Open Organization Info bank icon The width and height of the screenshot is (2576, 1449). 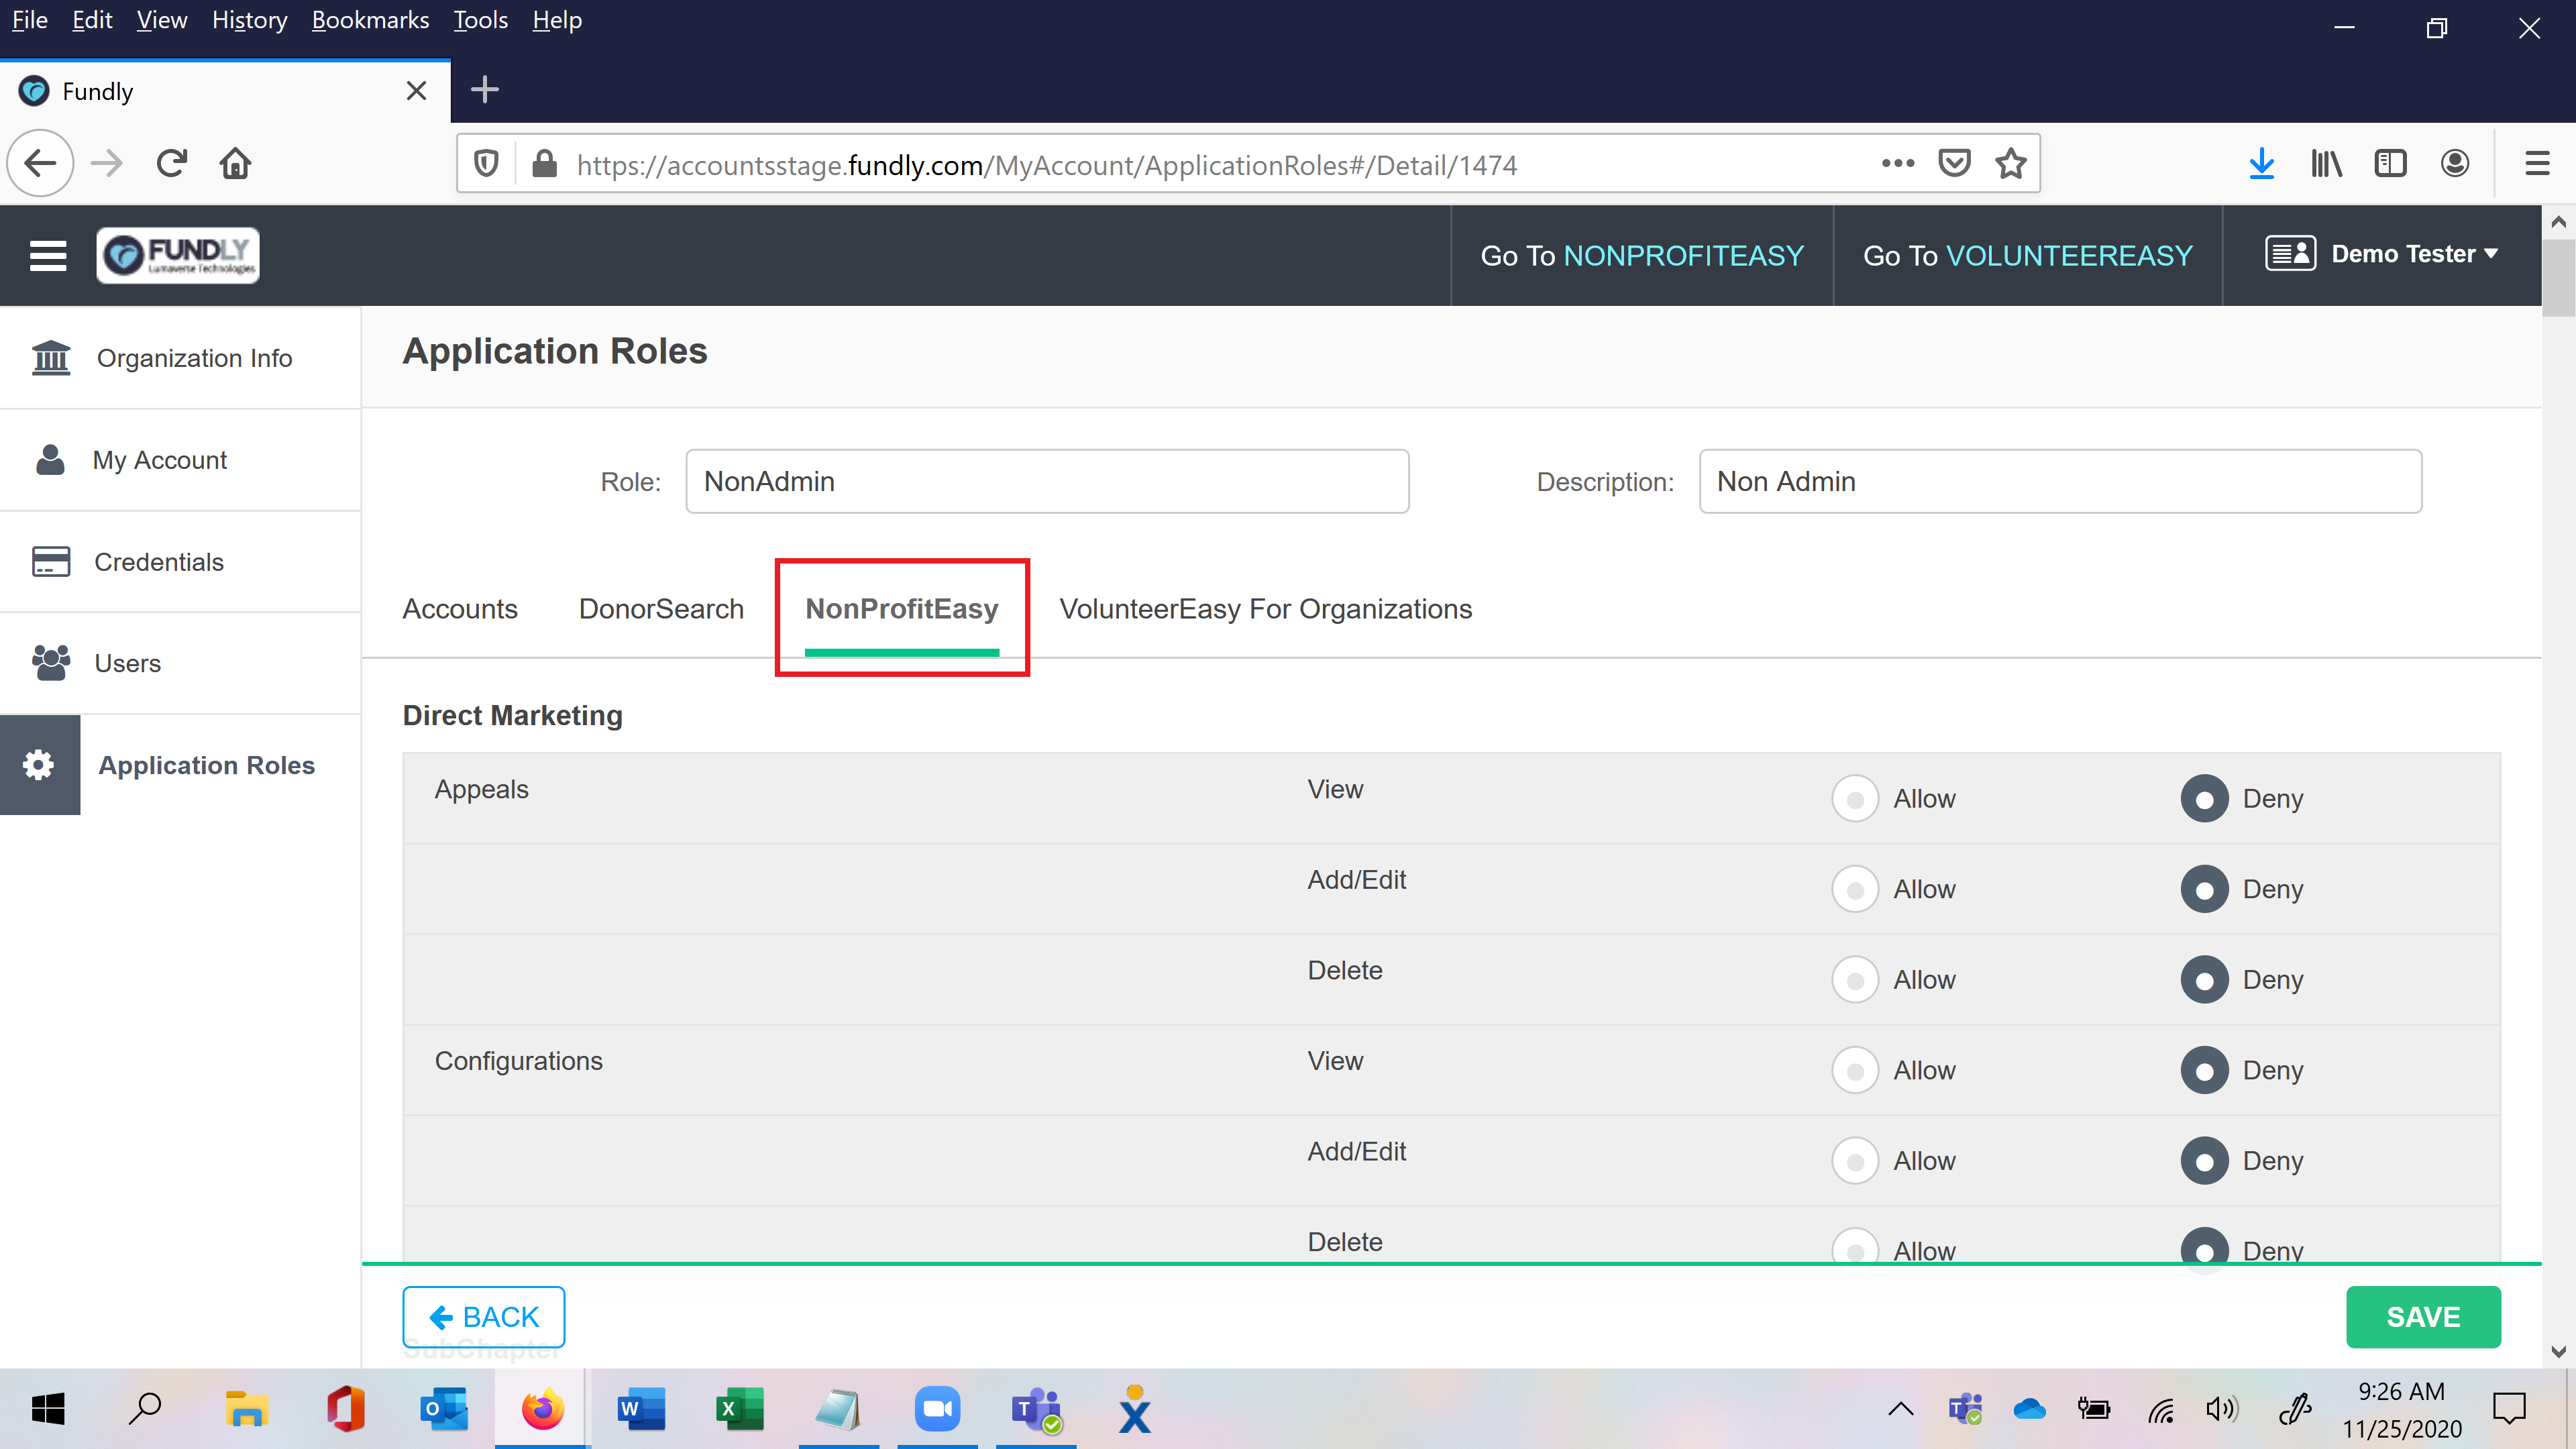tap(51, 358)
